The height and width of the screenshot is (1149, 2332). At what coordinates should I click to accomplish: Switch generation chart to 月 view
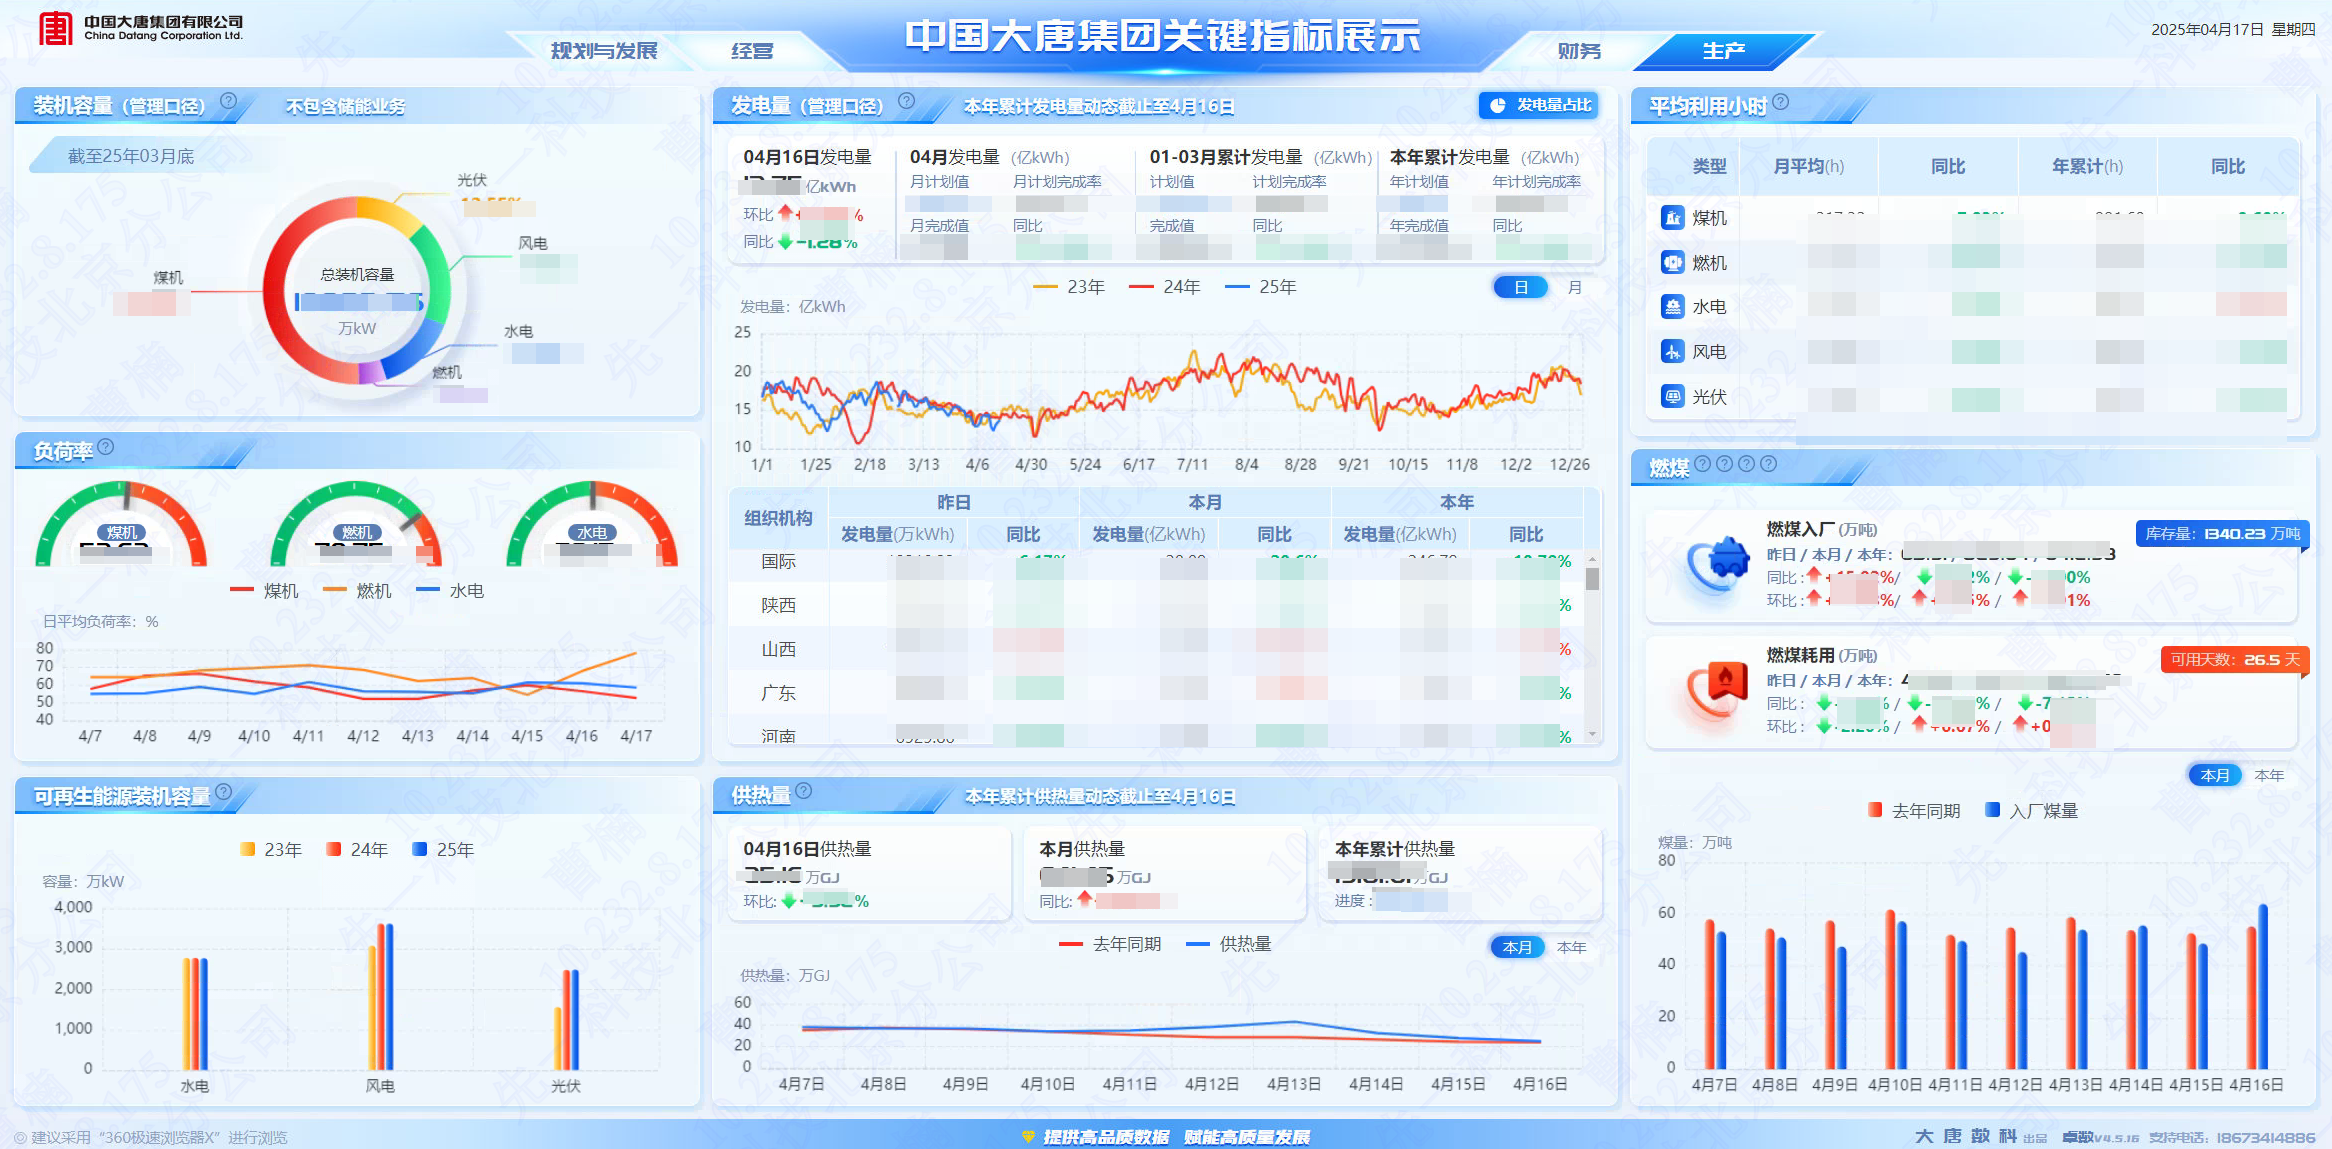click(1574, 288)
